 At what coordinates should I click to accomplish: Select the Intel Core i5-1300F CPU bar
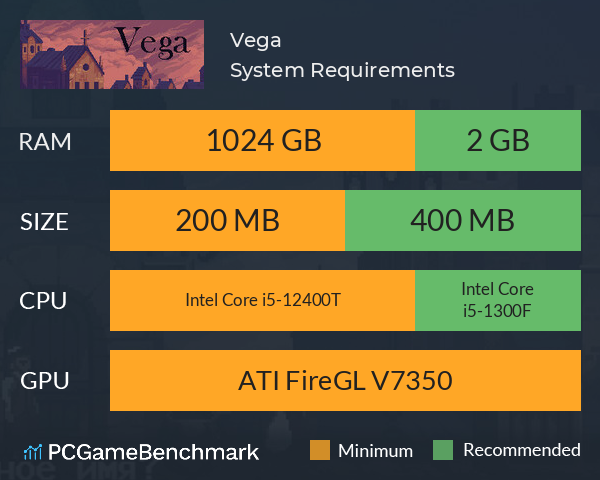coord(498,300)
